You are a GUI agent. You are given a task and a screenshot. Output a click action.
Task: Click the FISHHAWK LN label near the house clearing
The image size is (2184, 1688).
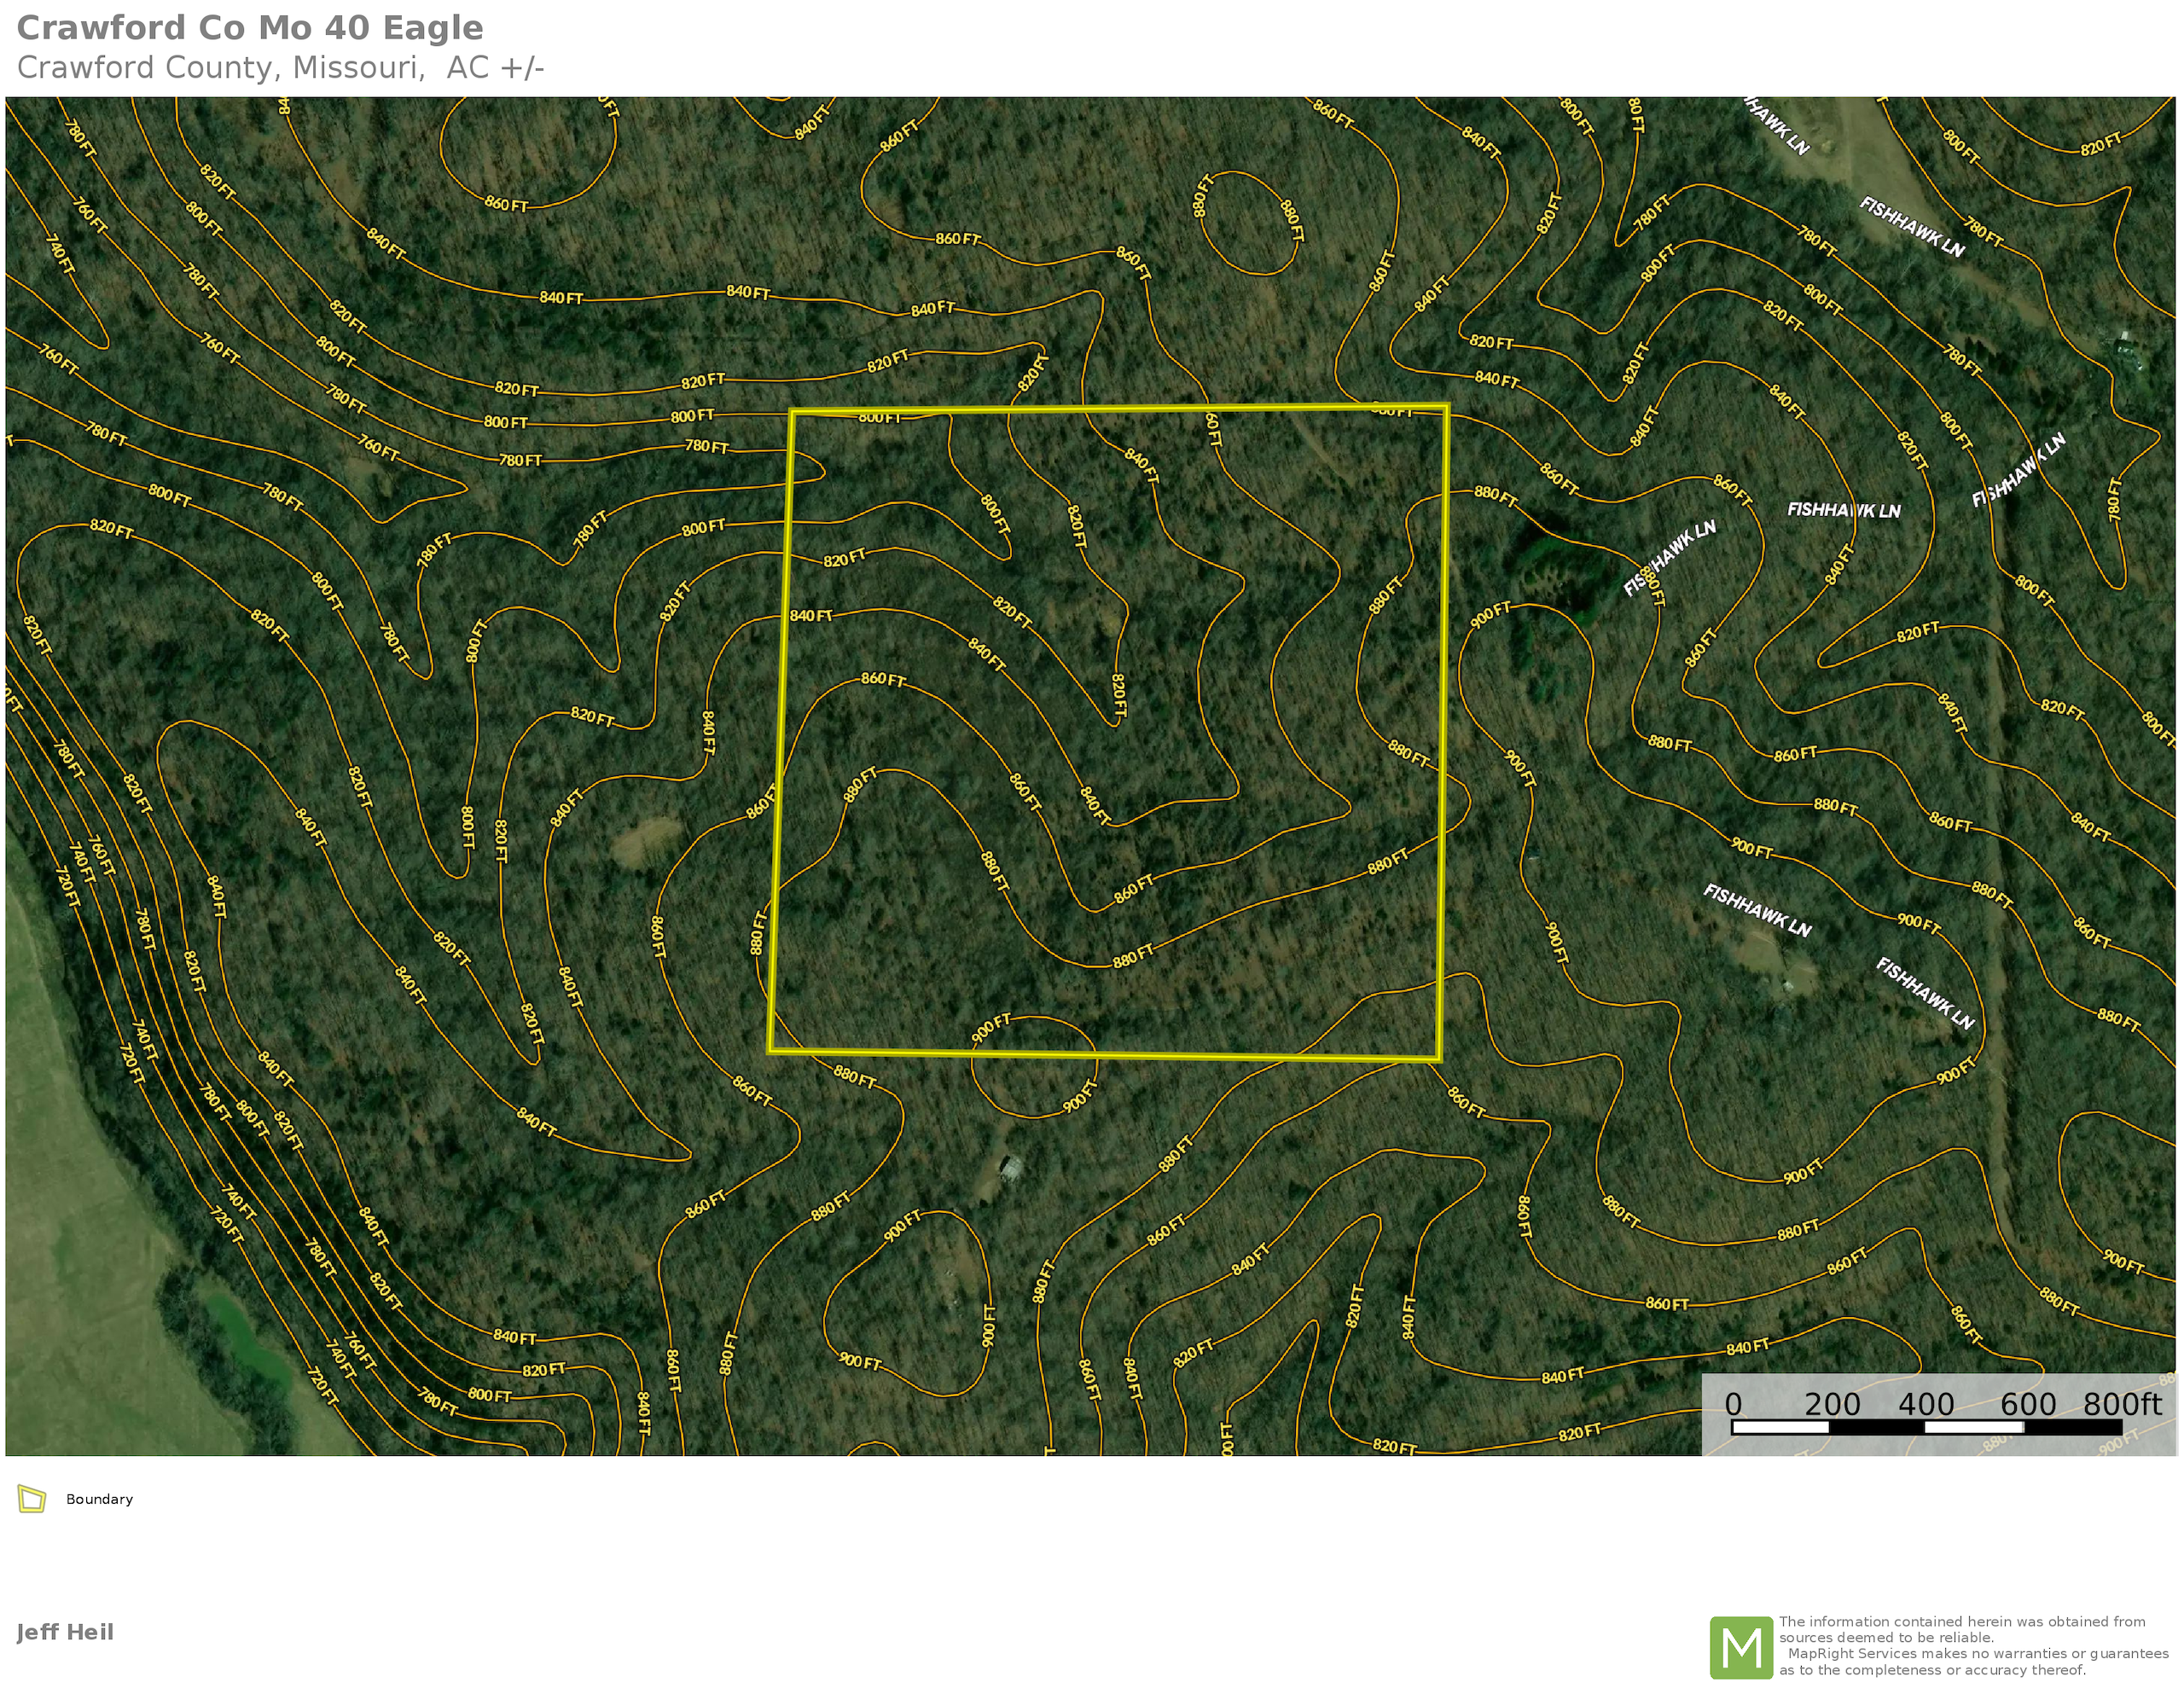coord(1757,910)
